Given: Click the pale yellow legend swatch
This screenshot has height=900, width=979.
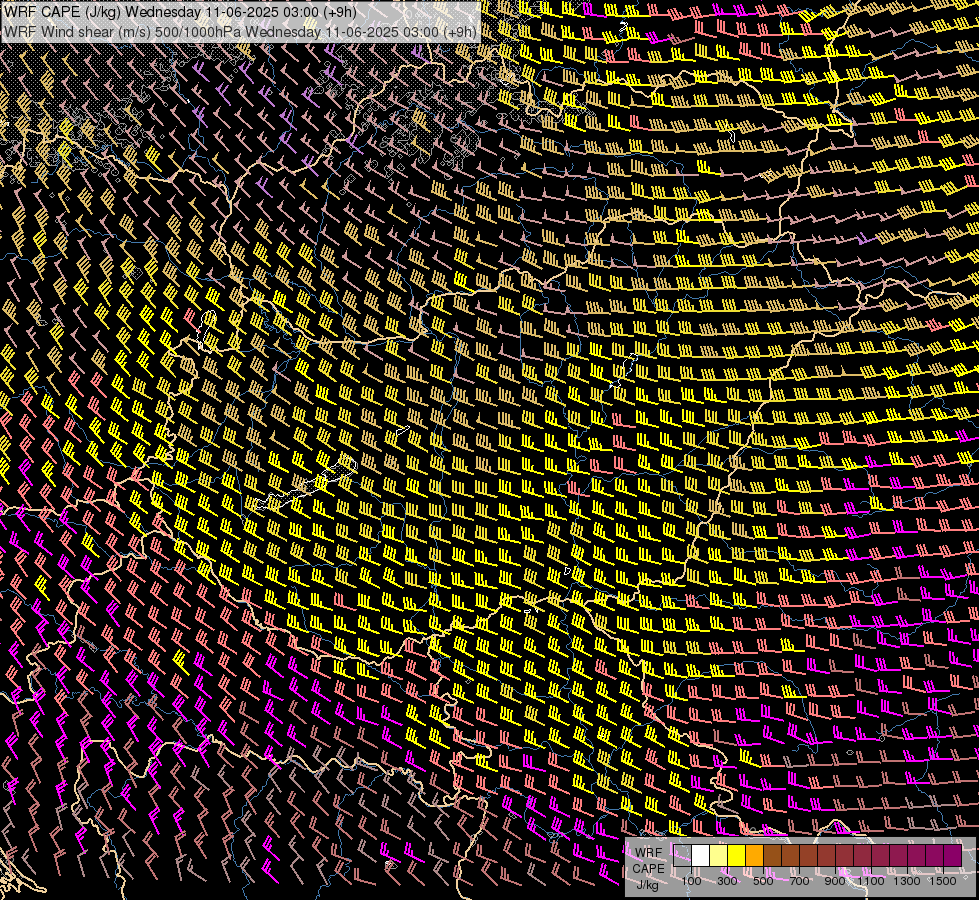Looking at the screenshot, I should click(x=719, y=856).
